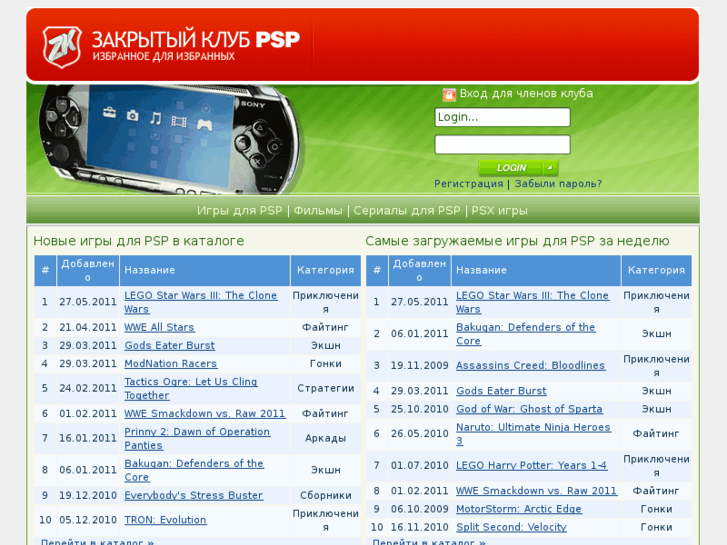Click the empty password field

click(502, 144)
